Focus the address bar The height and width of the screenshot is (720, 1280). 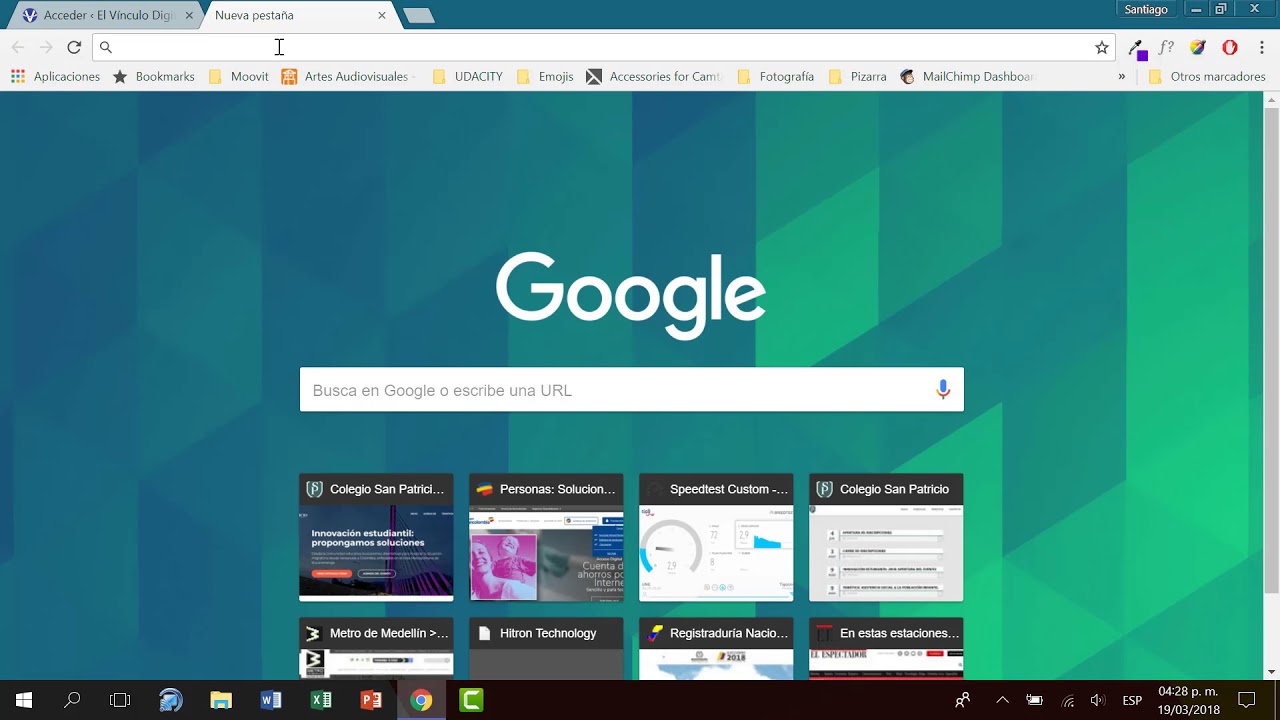[x=603, y=47]
